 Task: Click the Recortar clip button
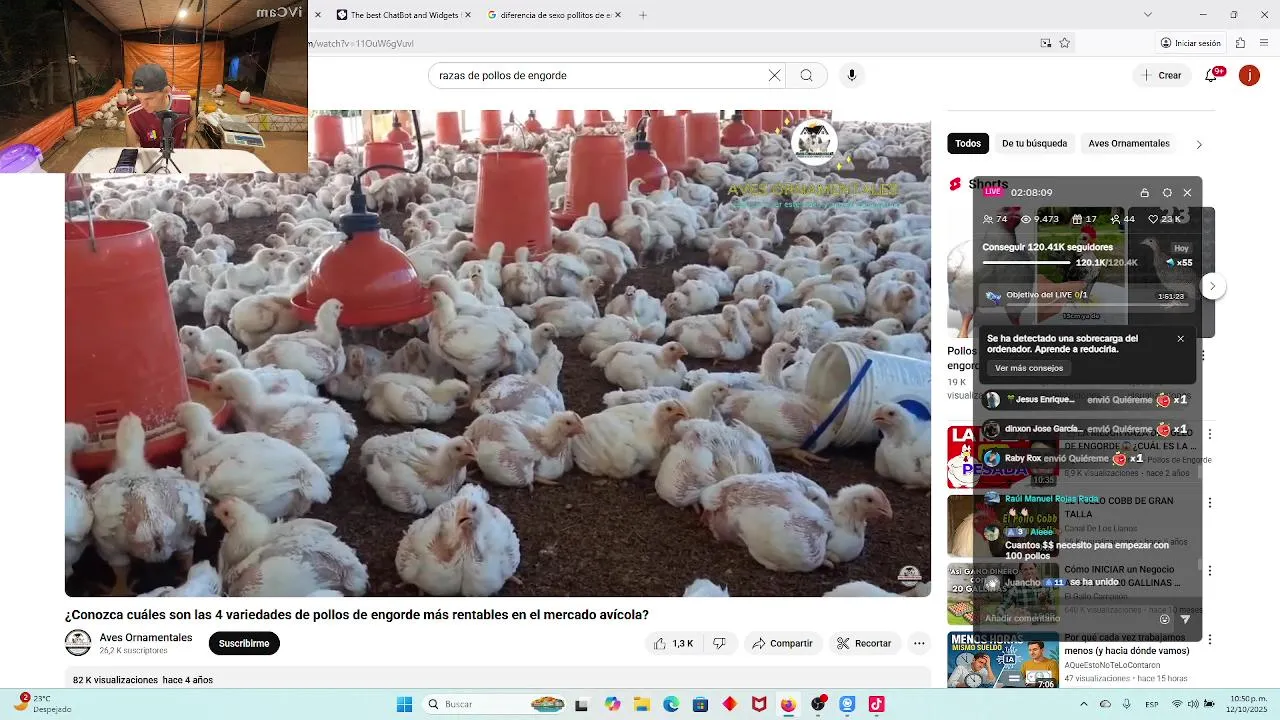[x=864, y=643]
